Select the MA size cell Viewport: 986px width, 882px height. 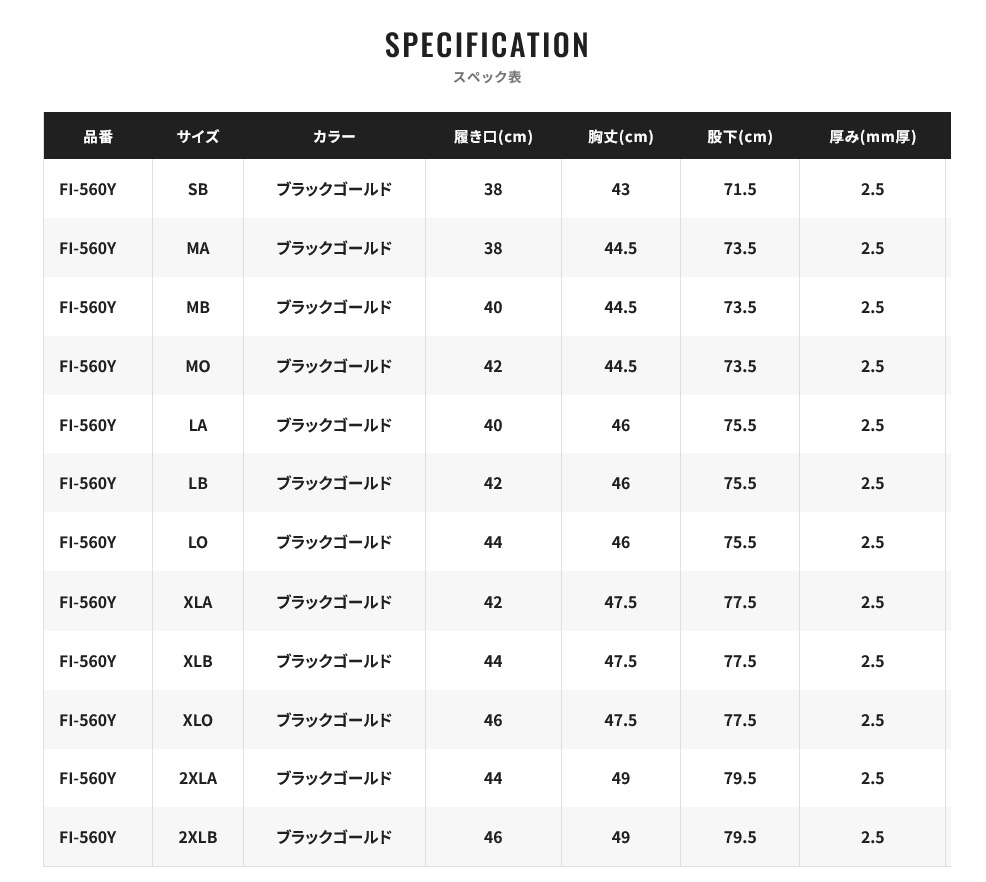198,248
